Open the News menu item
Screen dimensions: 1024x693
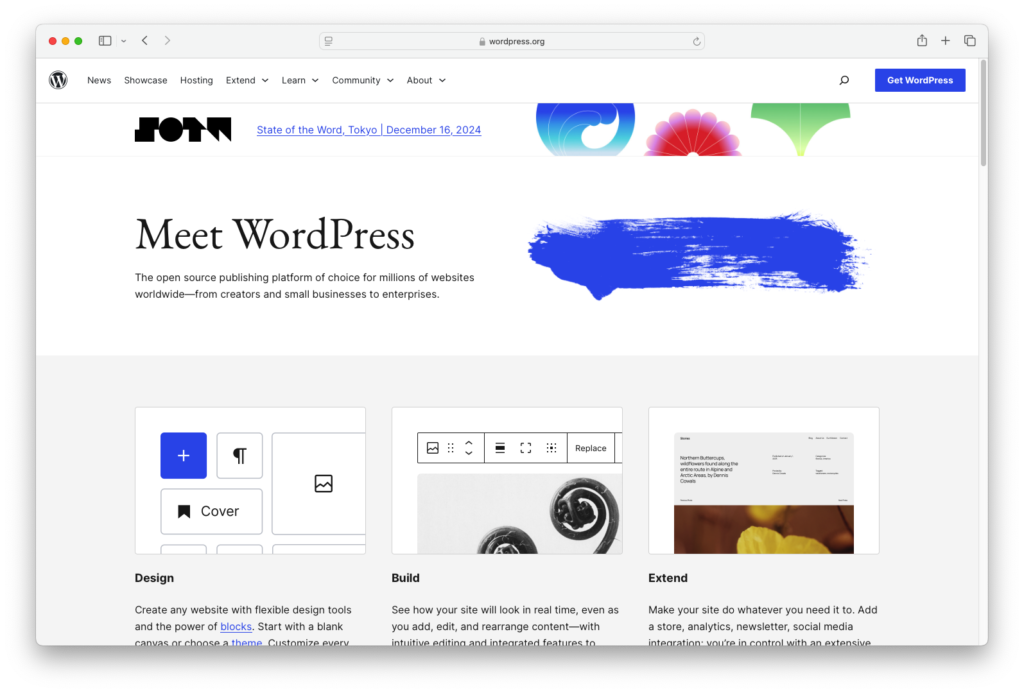(99, 80)
